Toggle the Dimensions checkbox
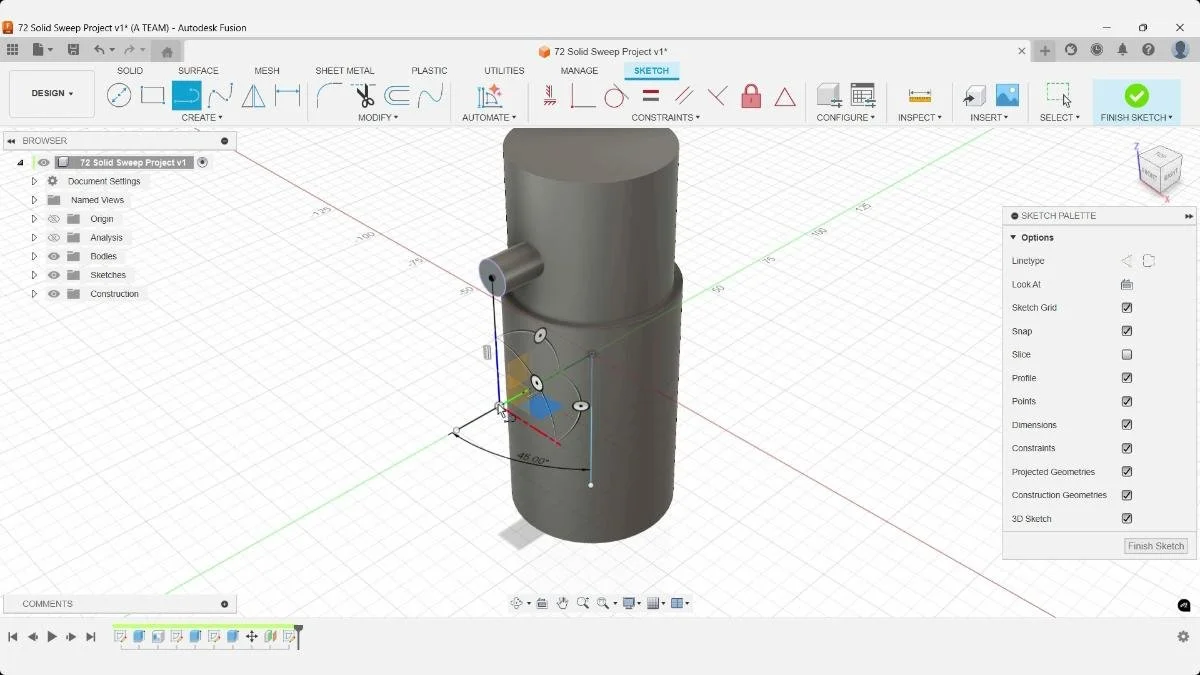 (1127, 425)
